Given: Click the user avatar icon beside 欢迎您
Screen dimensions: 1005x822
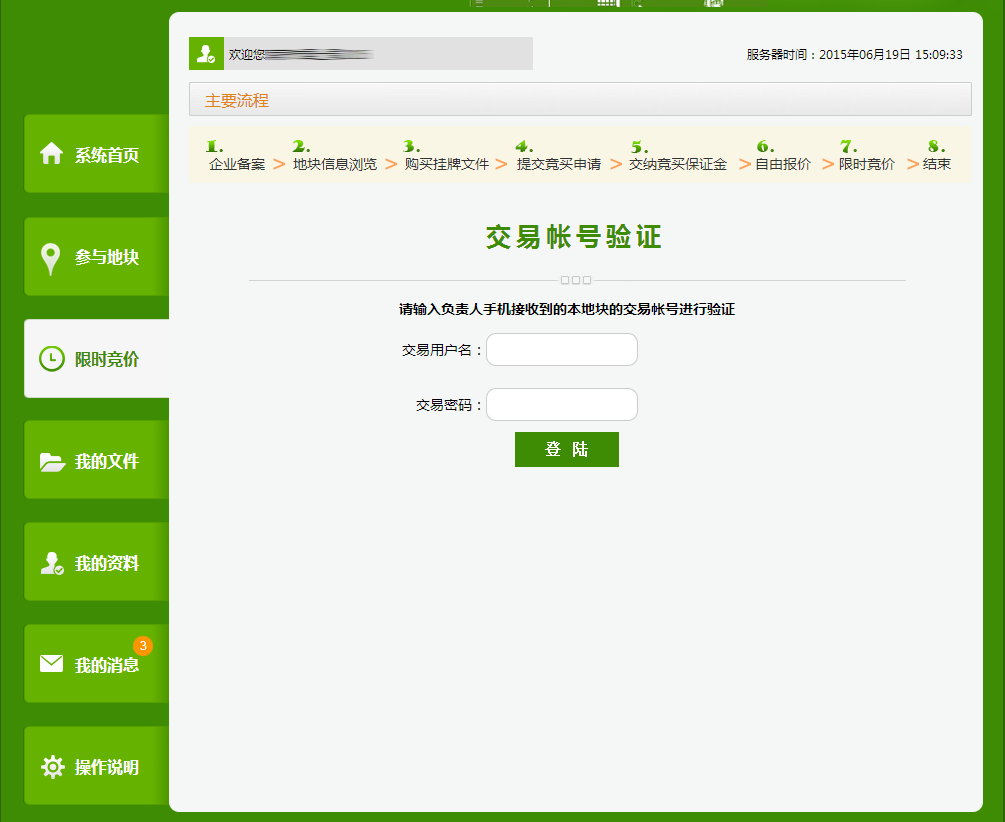Looking at the screenshot, I should pyautogui.click(x=206, y=54).
